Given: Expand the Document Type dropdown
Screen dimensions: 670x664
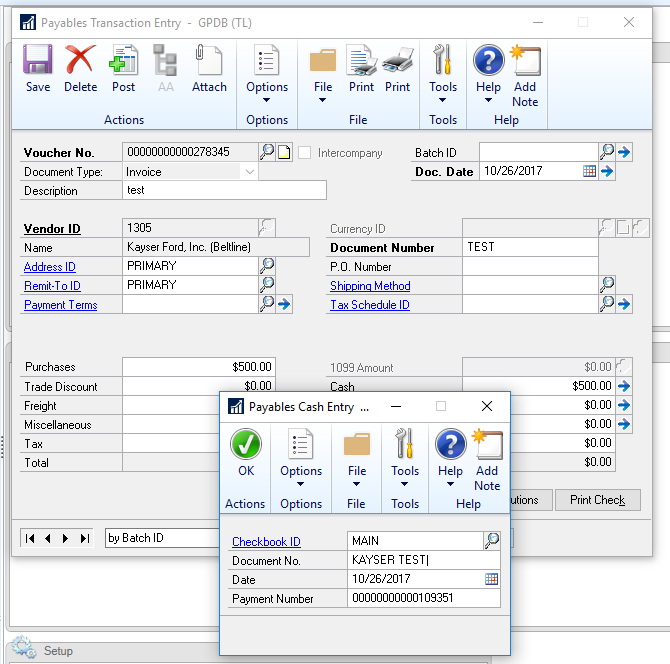Looking at the screenshot, I should click(x=249, y=172).
